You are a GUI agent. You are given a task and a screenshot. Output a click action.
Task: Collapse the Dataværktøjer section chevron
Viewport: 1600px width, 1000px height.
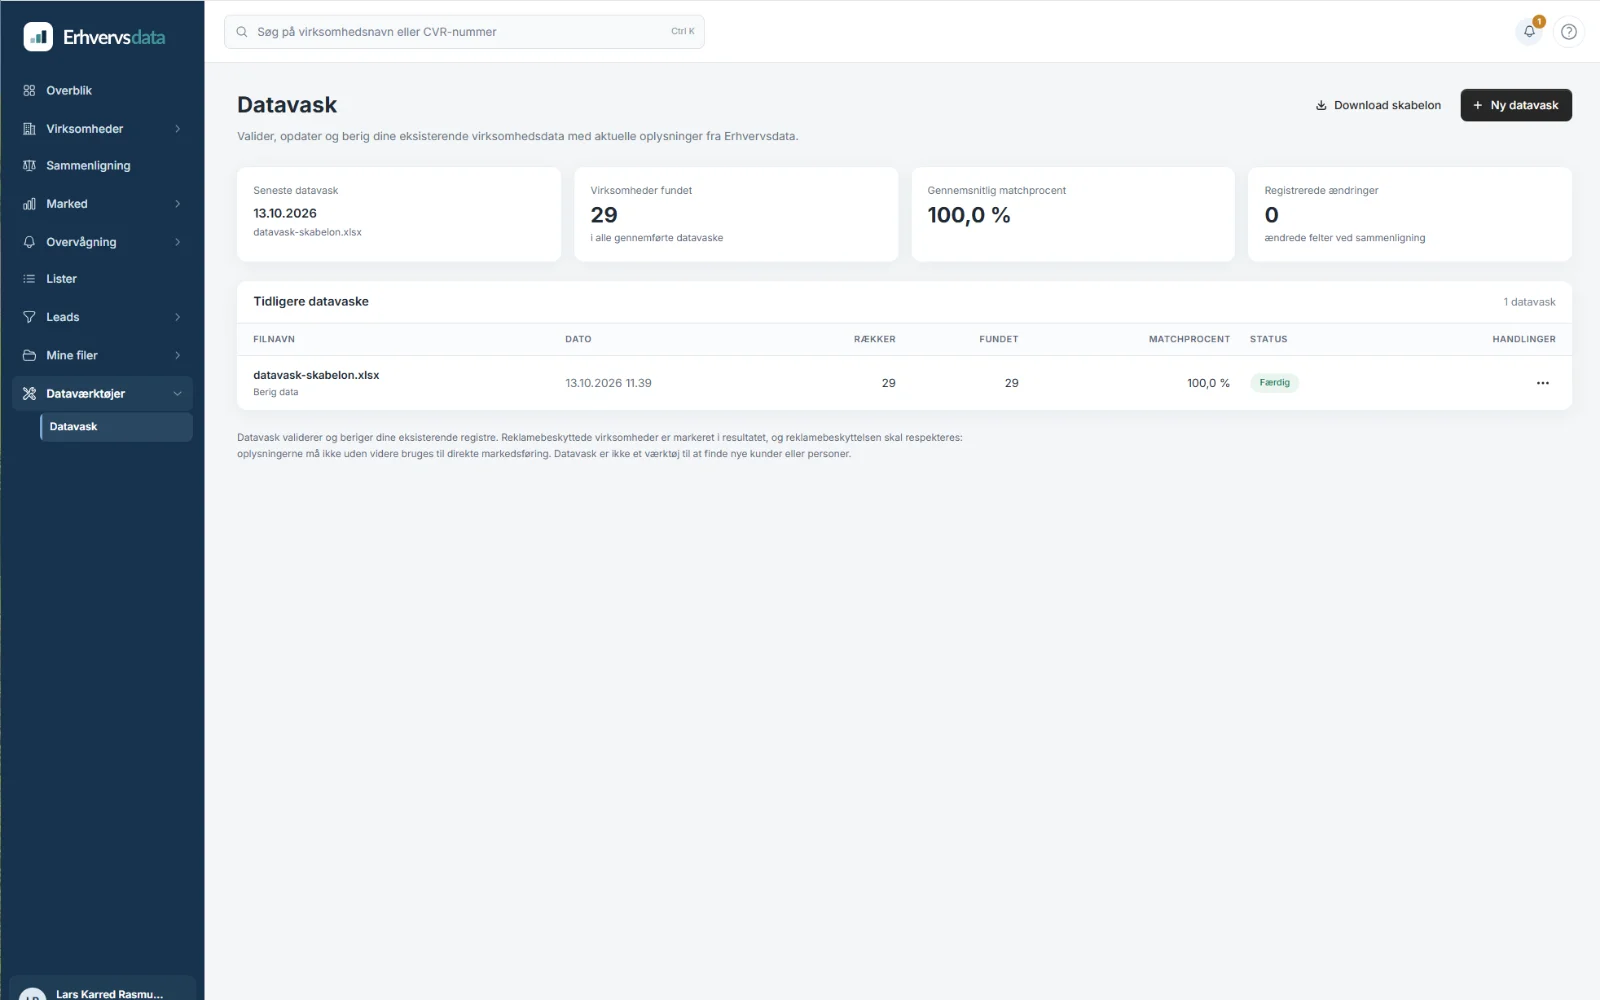tap(178, 394)
